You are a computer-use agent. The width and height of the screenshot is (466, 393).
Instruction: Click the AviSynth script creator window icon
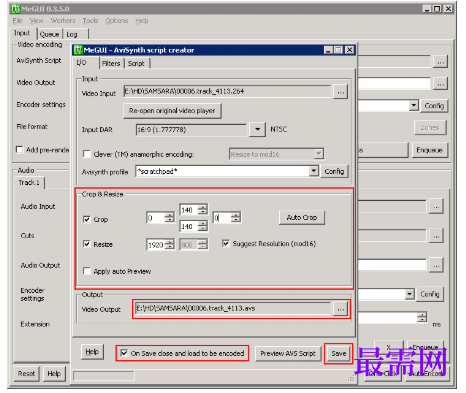(x=78, y=50)
